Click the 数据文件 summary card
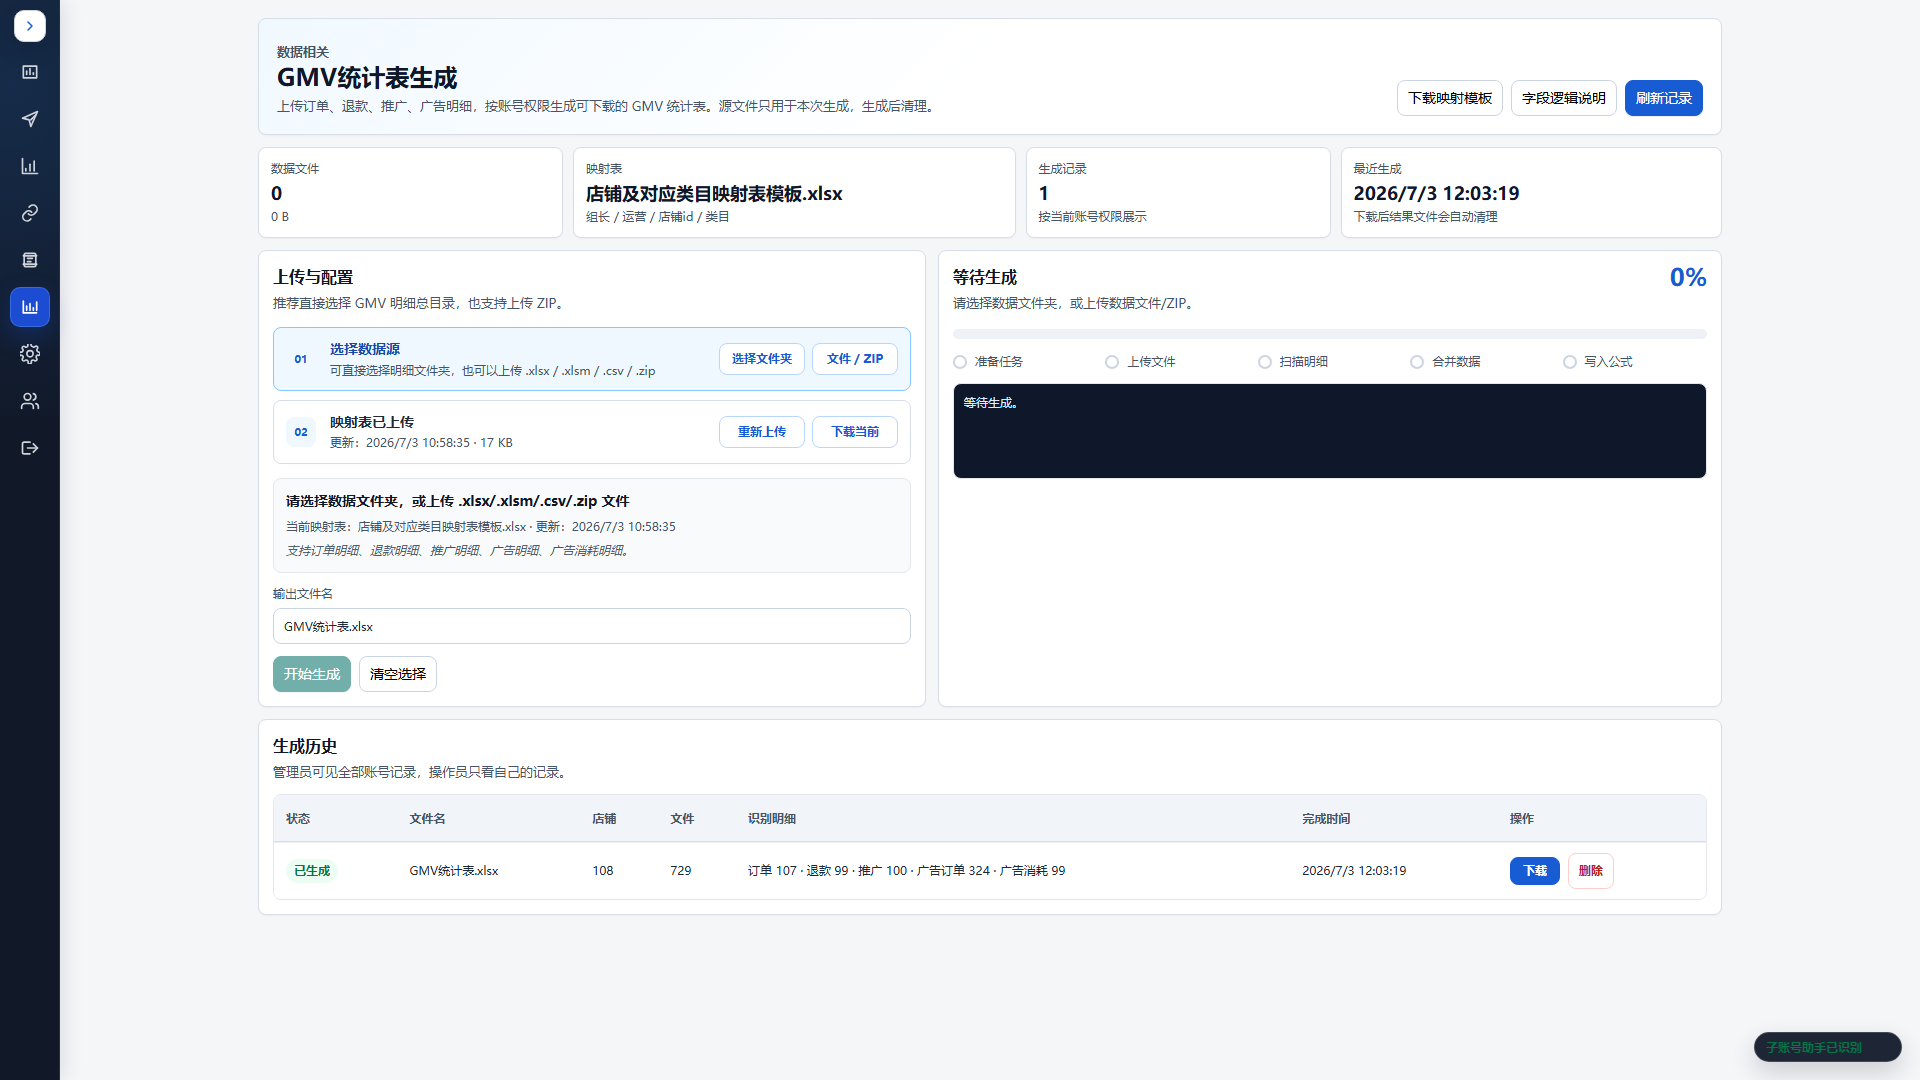 coord(410,193)
